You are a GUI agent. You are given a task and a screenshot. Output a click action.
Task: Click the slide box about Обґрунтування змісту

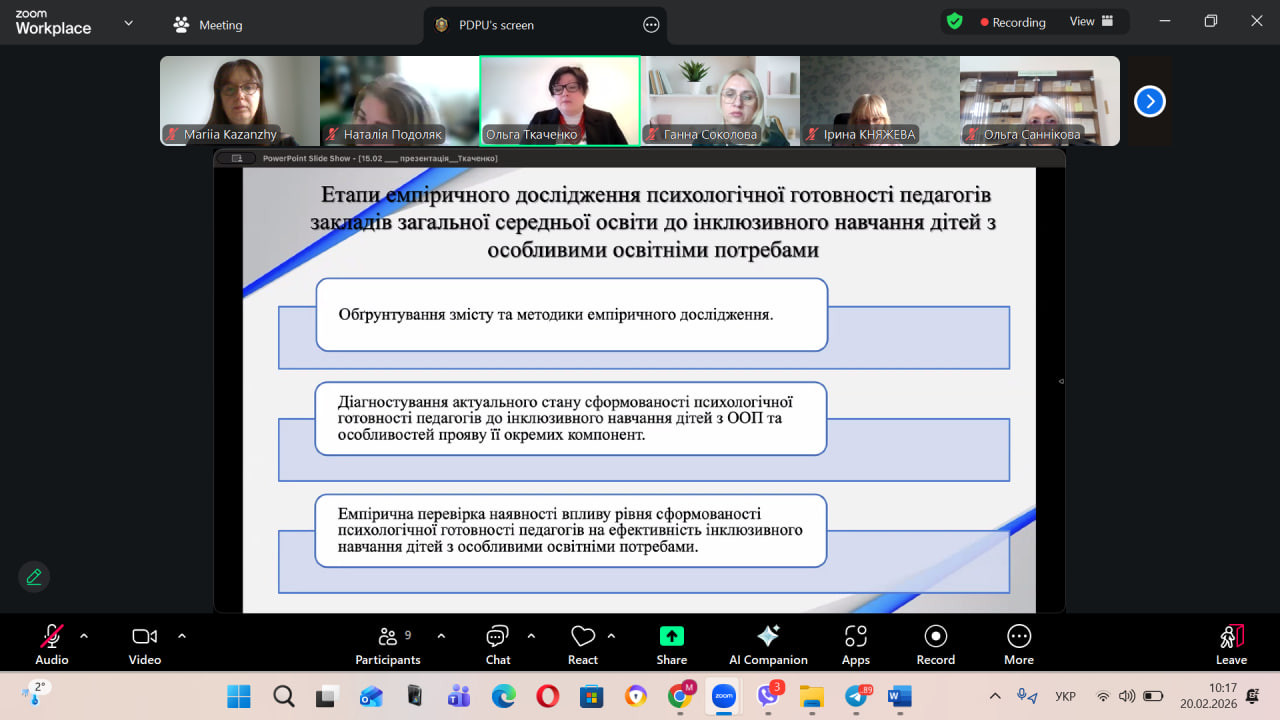pos(572,315)
